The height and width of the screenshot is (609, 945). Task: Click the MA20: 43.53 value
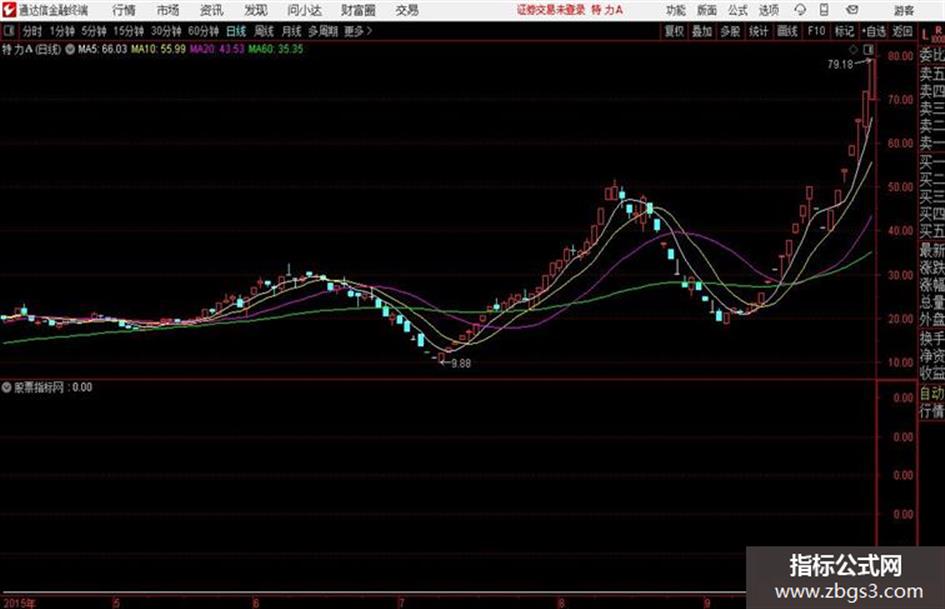pyautogui.click(x=217, y=49)
